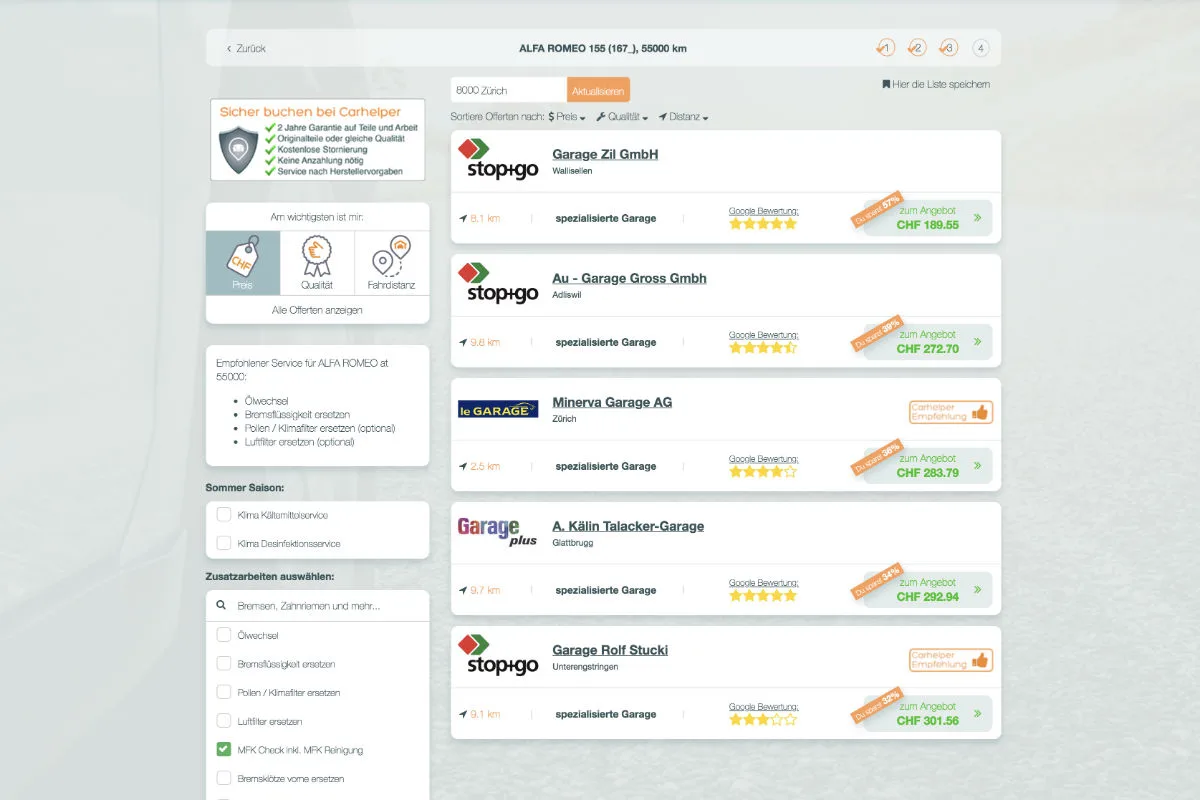The width and height of the screenshot is (1200, 800).
Task: Click the star rating of Minerva Garage AG
Action: [x=763, y=472]
